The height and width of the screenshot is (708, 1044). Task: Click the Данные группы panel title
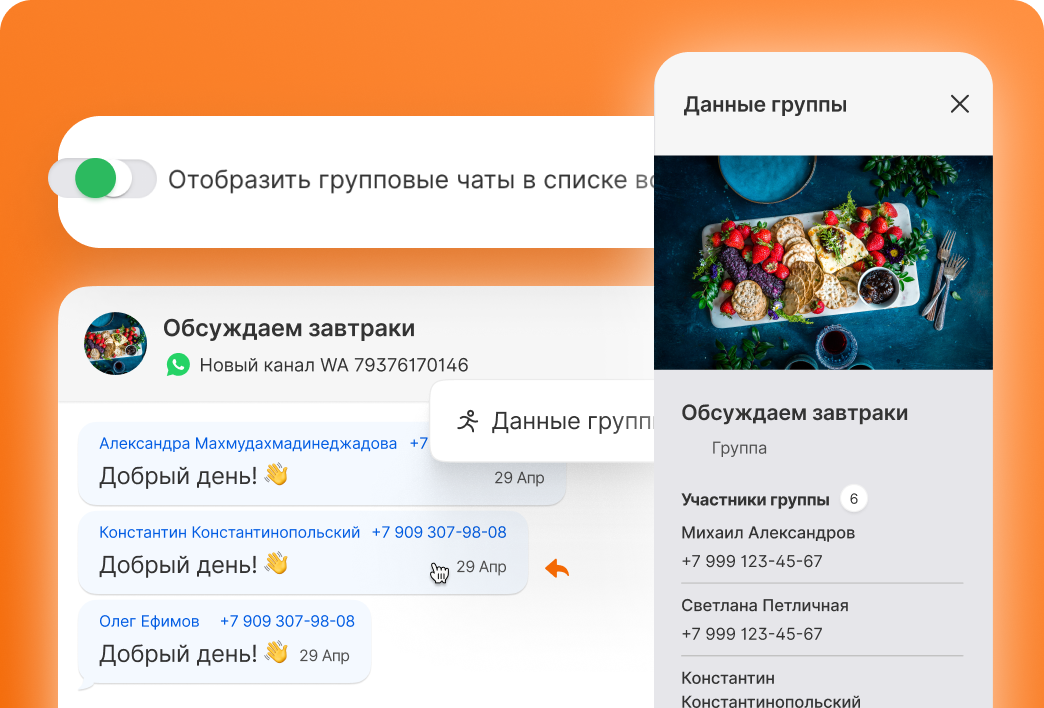[x=765, y=105]
